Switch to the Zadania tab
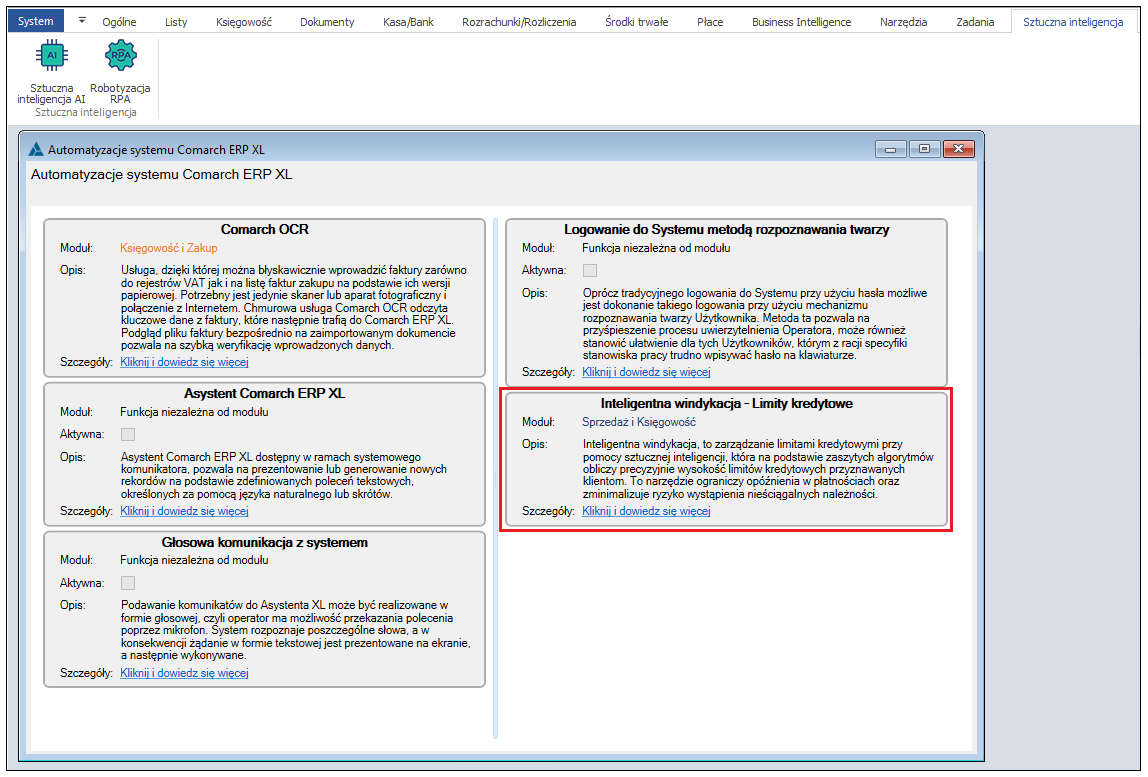The width and height of the screenshot is (1148, 777). point(975,22)
